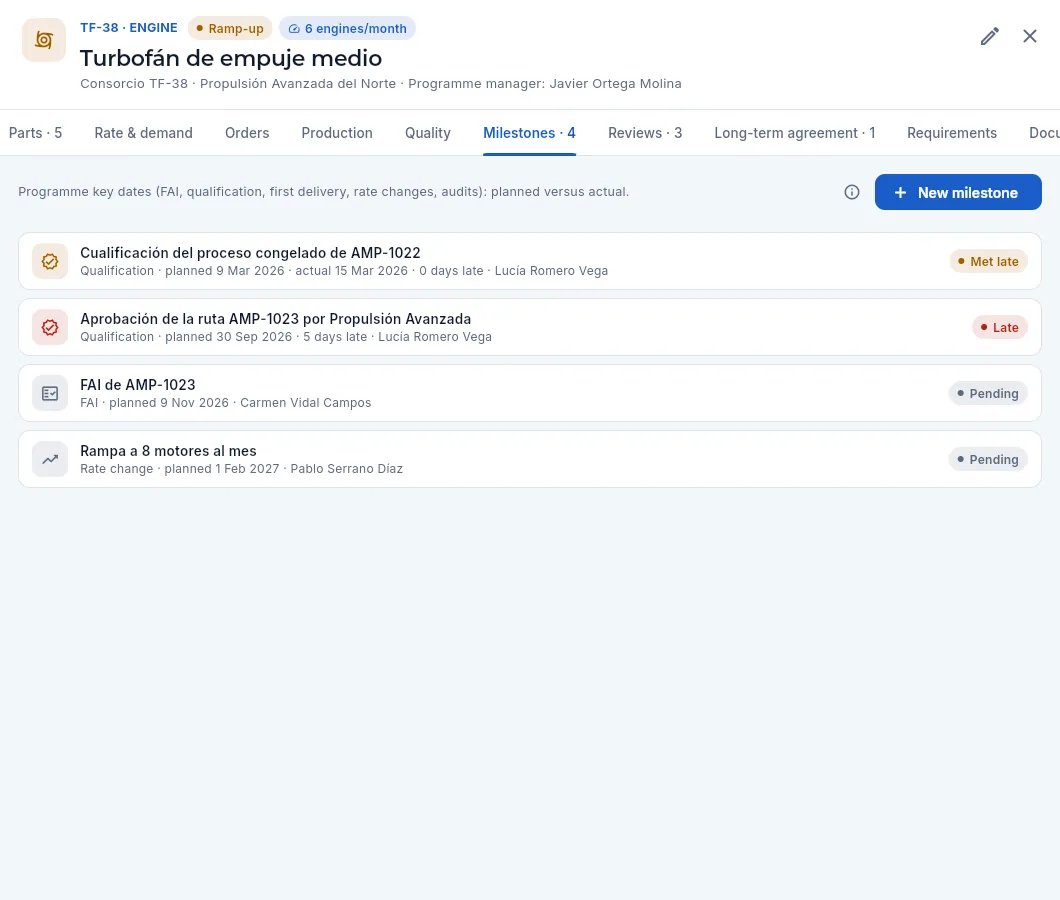Click the title "Turbofán de empuje medio"
The width and height of the screenshot is (1060, 900).
[231, 58]
